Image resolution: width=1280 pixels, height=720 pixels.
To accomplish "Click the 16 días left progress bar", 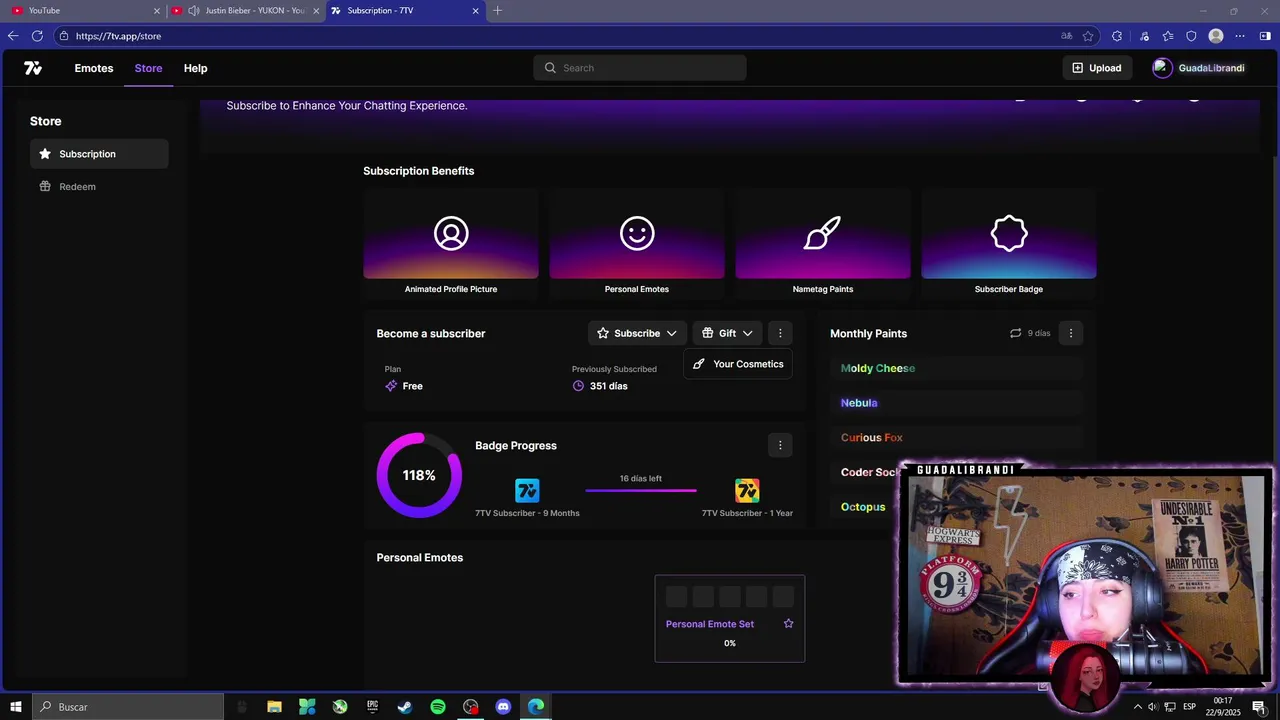I will [x=641, y=490].
